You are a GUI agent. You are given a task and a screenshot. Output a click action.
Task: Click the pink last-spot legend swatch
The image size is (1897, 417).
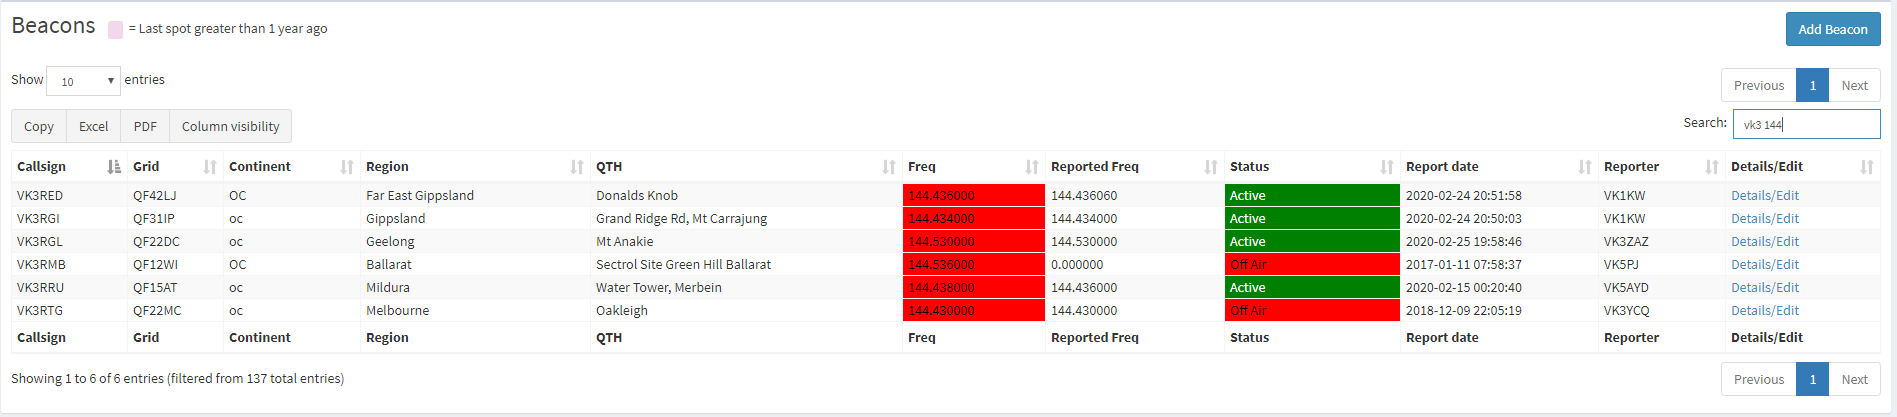click(x=116, y=30)
